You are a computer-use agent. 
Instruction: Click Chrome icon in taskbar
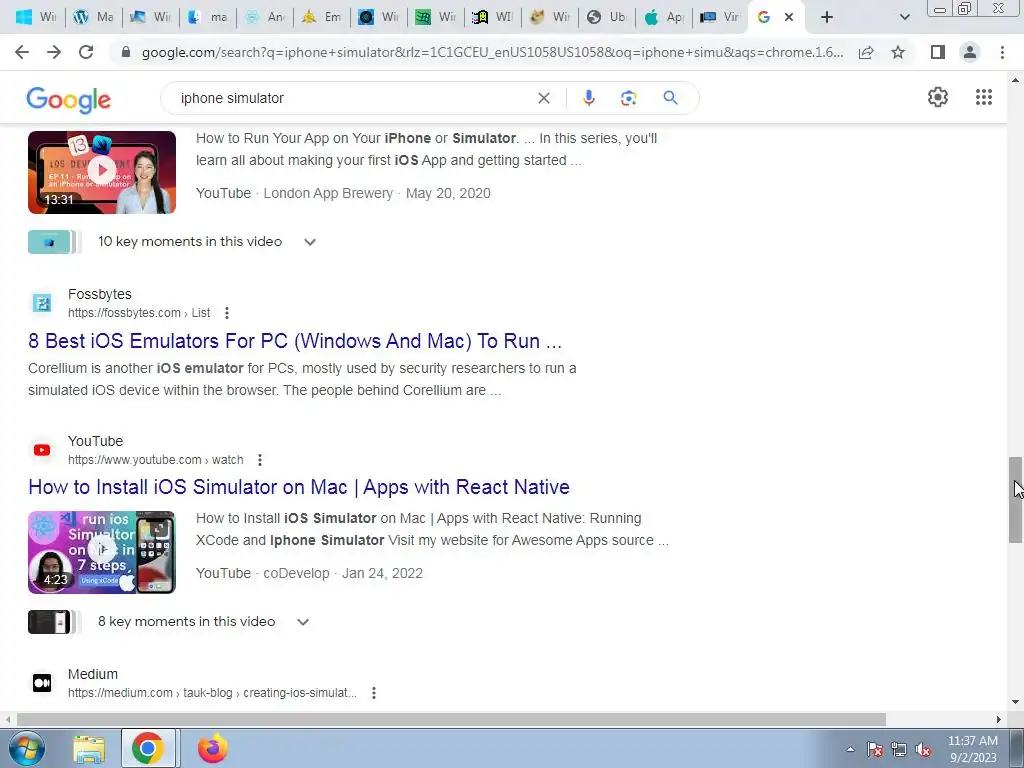148,748
